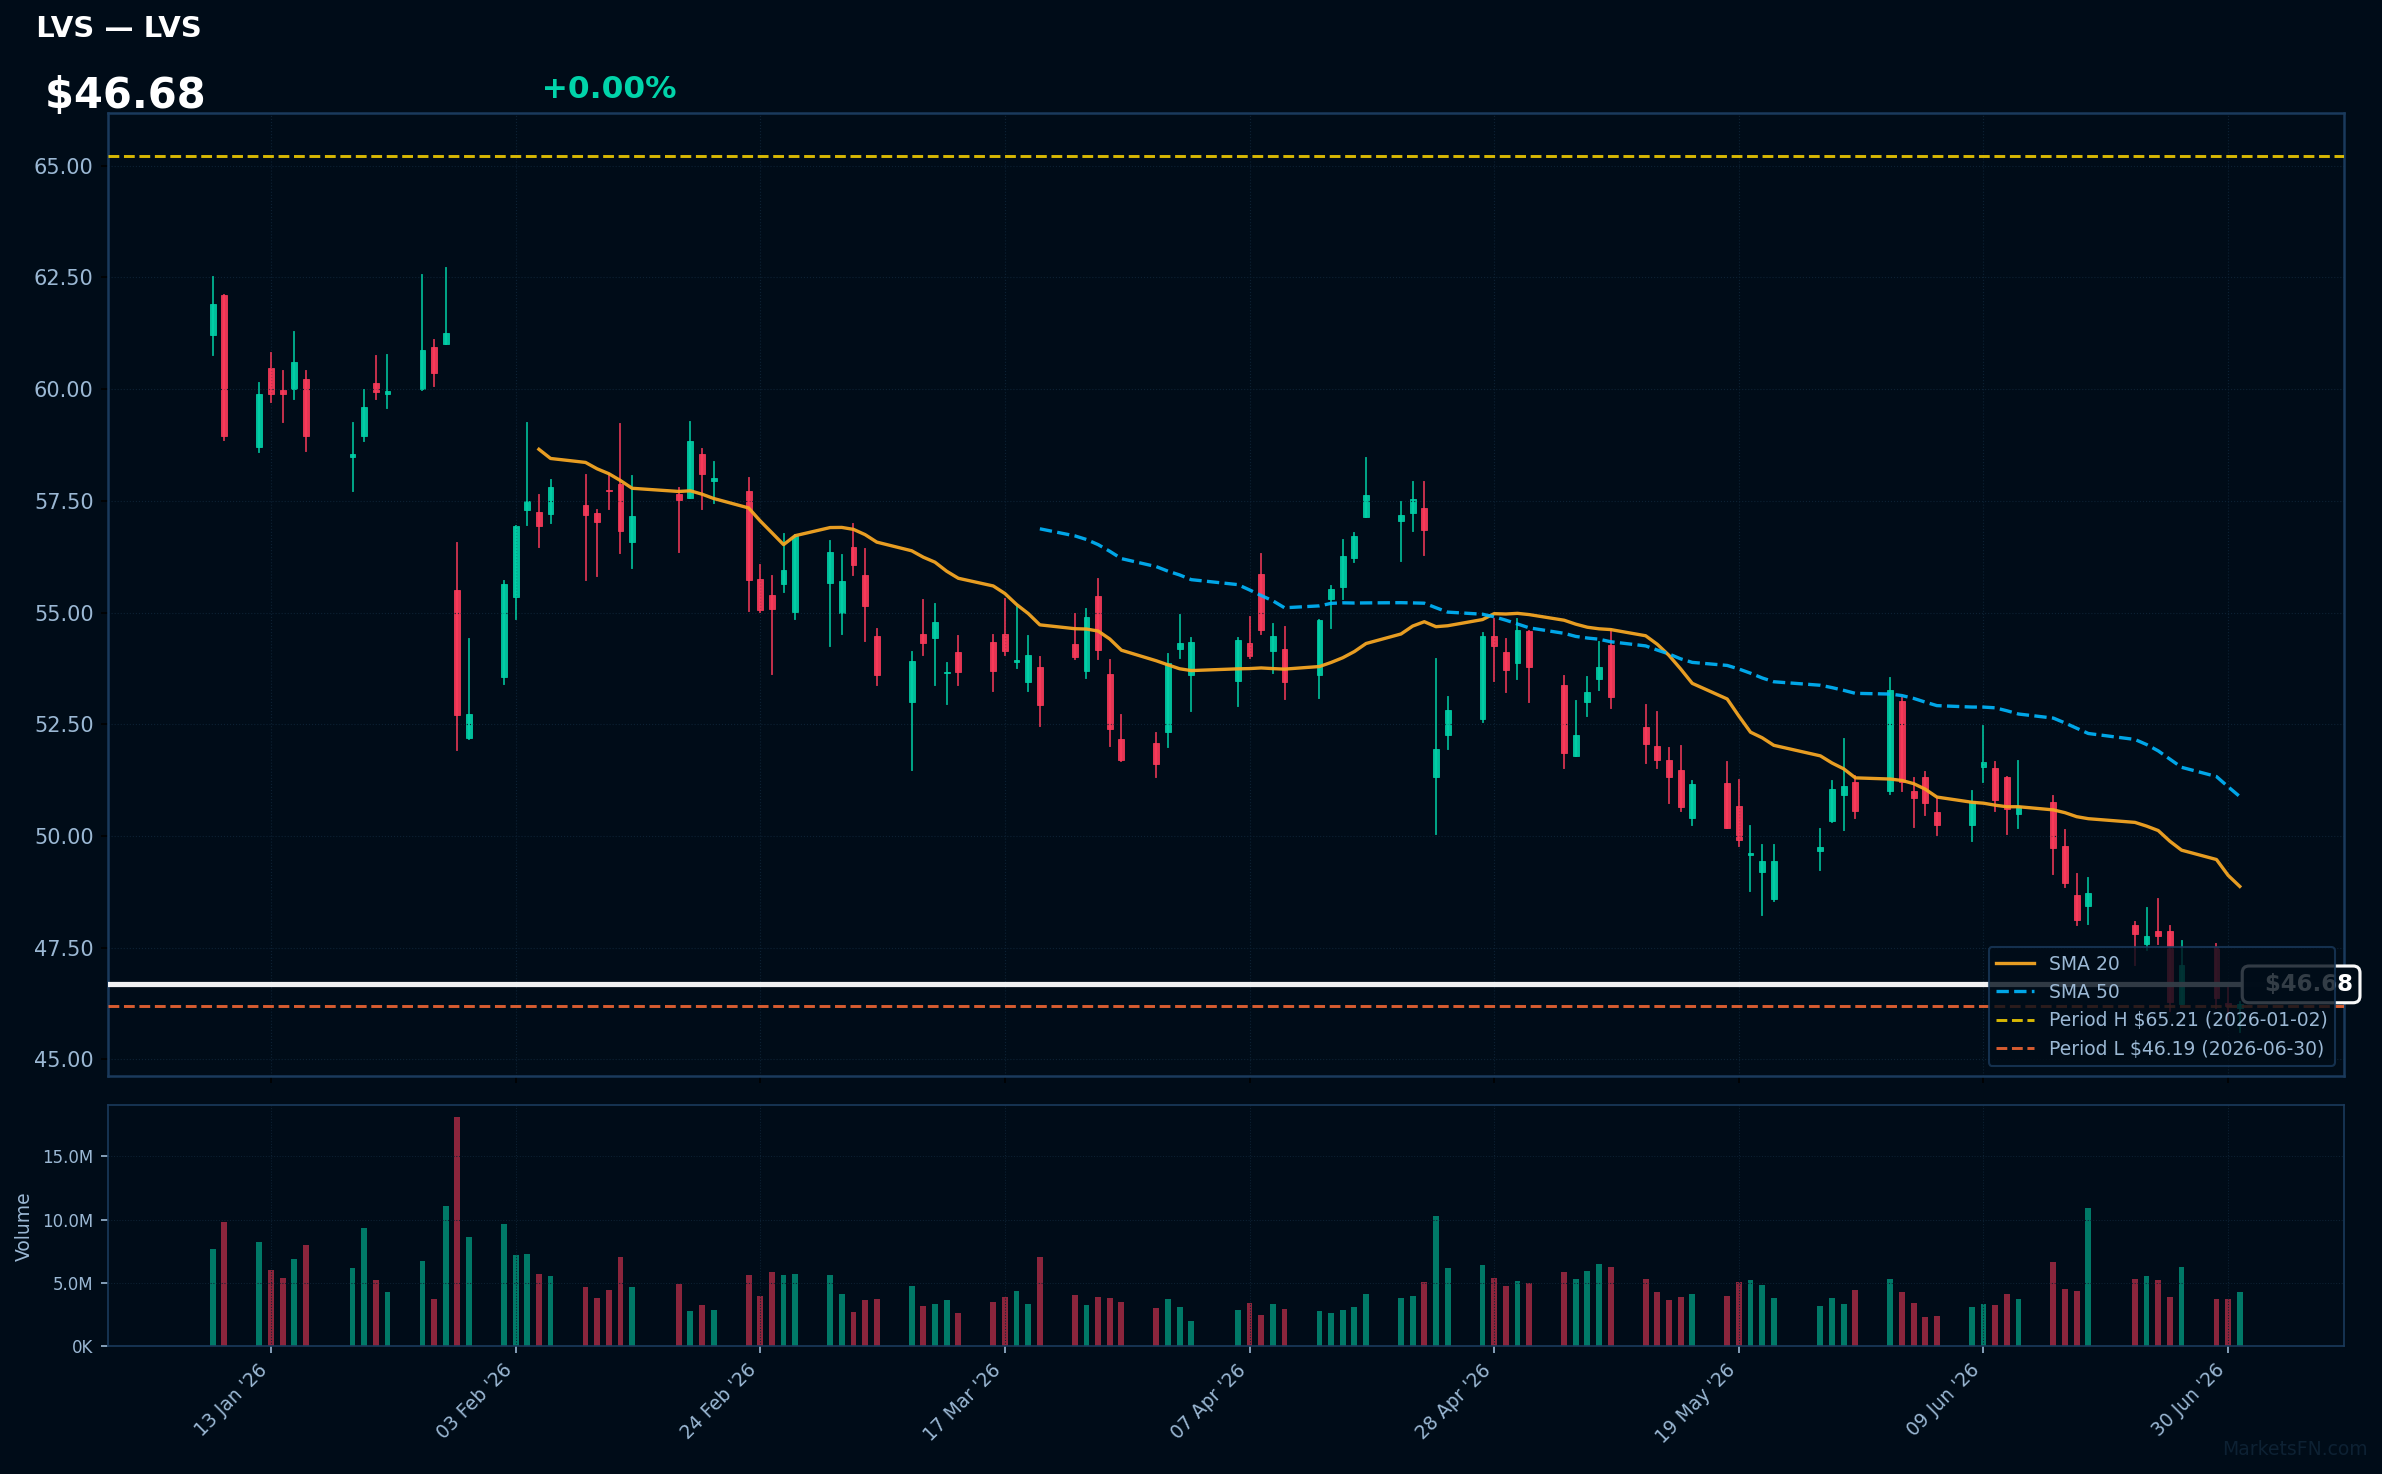Select the 5.0M volume axis label
The width and height of the screenshot is (2382, 1474).
(x=72, y=1284)
